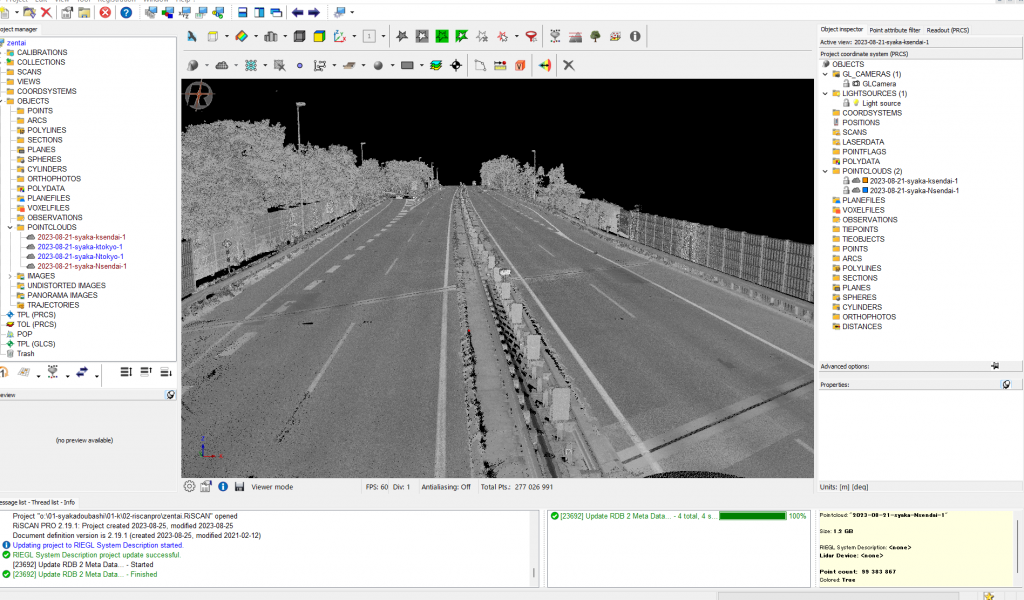Click the crosshair target icon in lower toolbar

(x=456, y=65)
